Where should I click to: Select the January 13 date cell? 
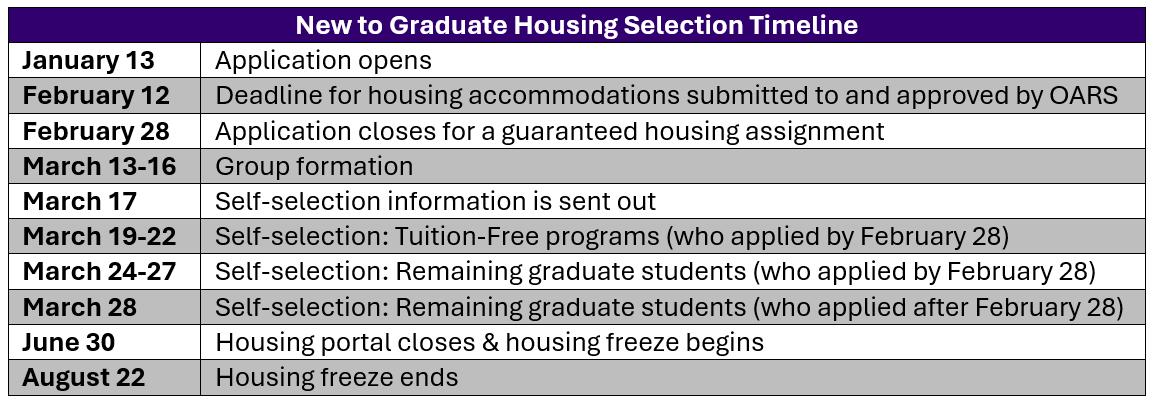coord(105,60)
